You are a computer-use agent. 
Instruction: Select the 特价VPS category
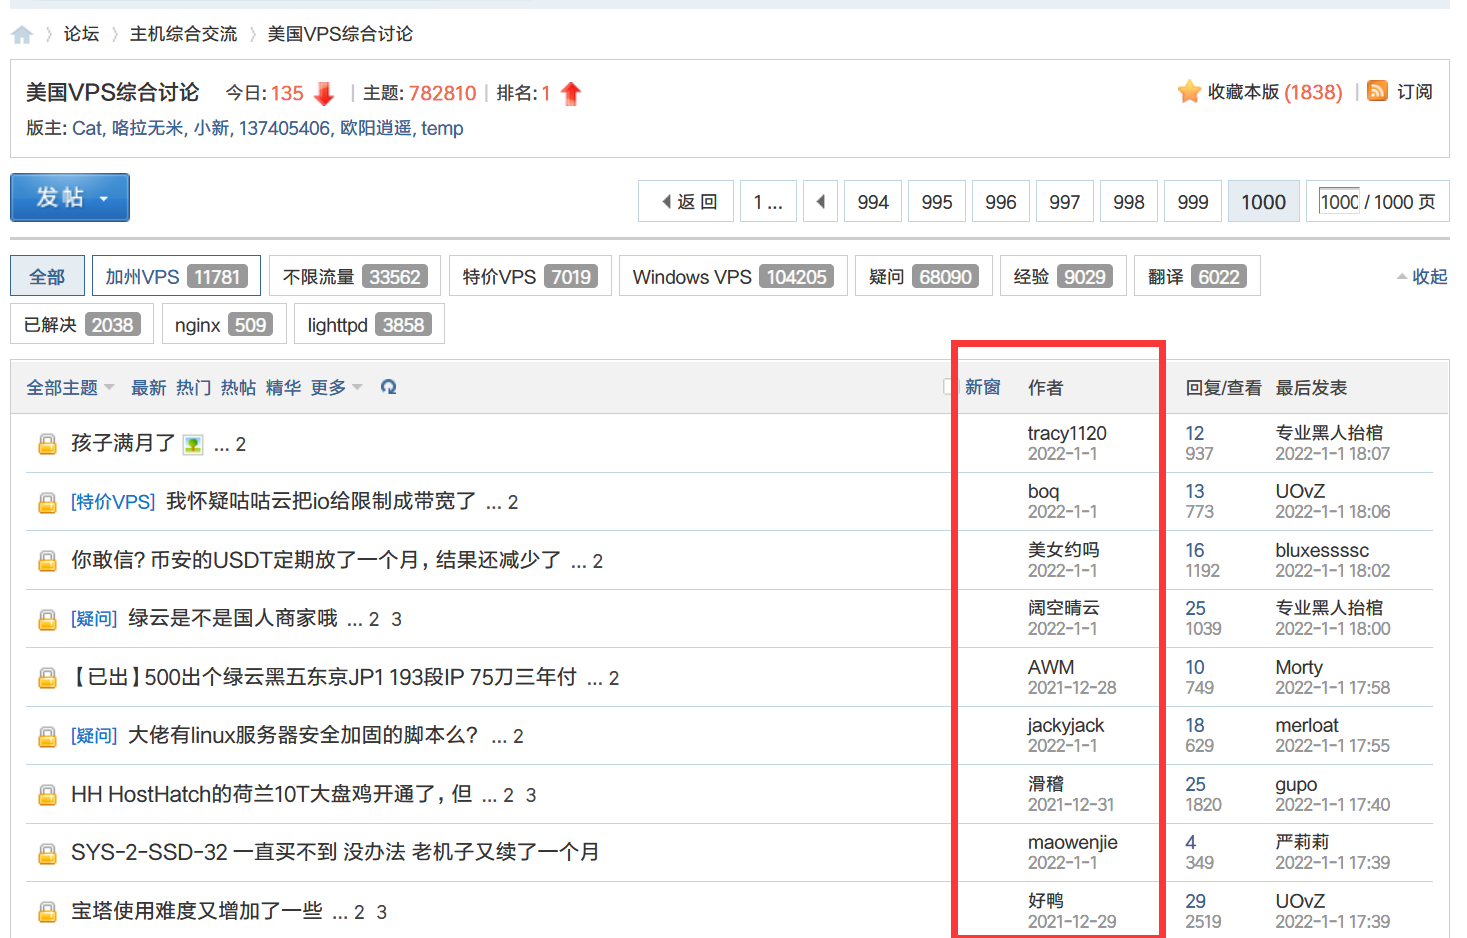[x=530, y=276]
